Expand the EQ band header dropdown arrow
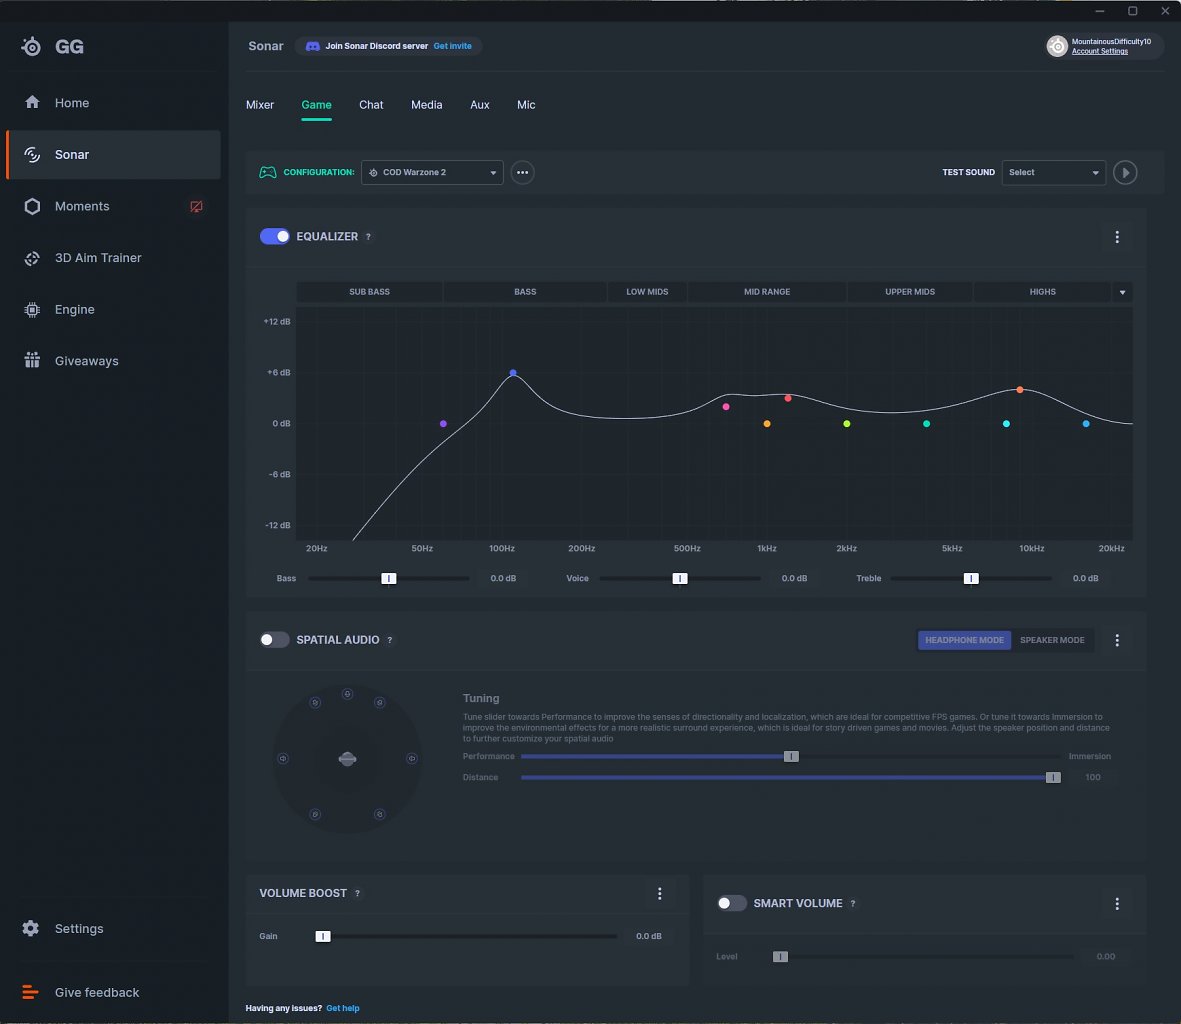Image resolution: width=1181 pixels, height=1024 pixels. click(1122, 292)
